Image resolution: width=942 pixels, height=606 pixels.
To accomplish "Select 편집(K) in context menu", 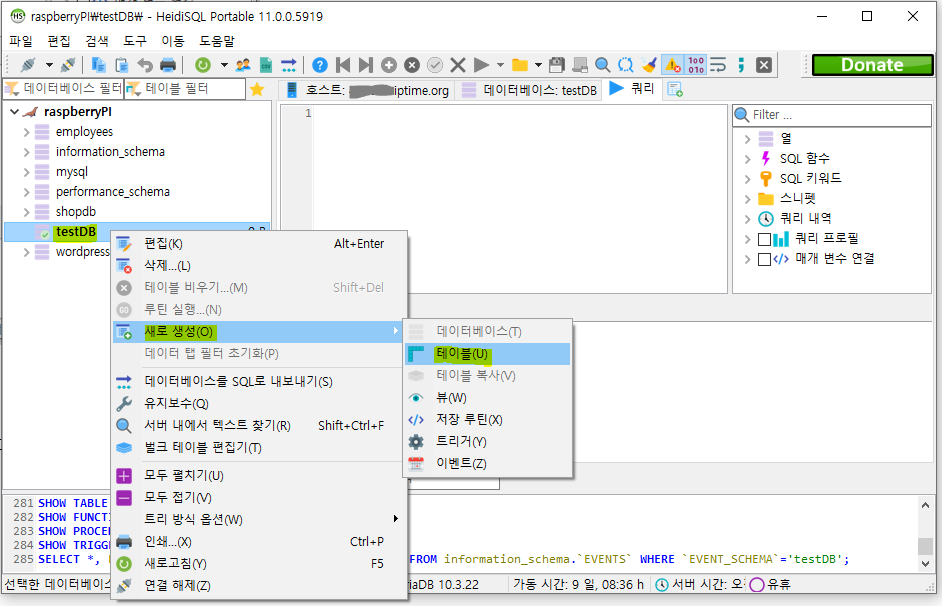I will [260, 244].
